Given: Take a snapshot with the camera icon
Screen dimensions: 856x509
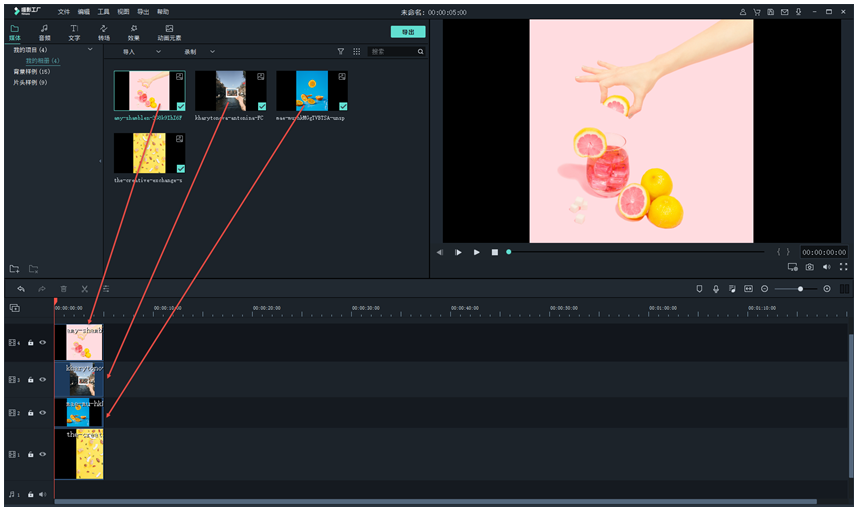Looking at the screenshot, I should click(x=809, y=268).
